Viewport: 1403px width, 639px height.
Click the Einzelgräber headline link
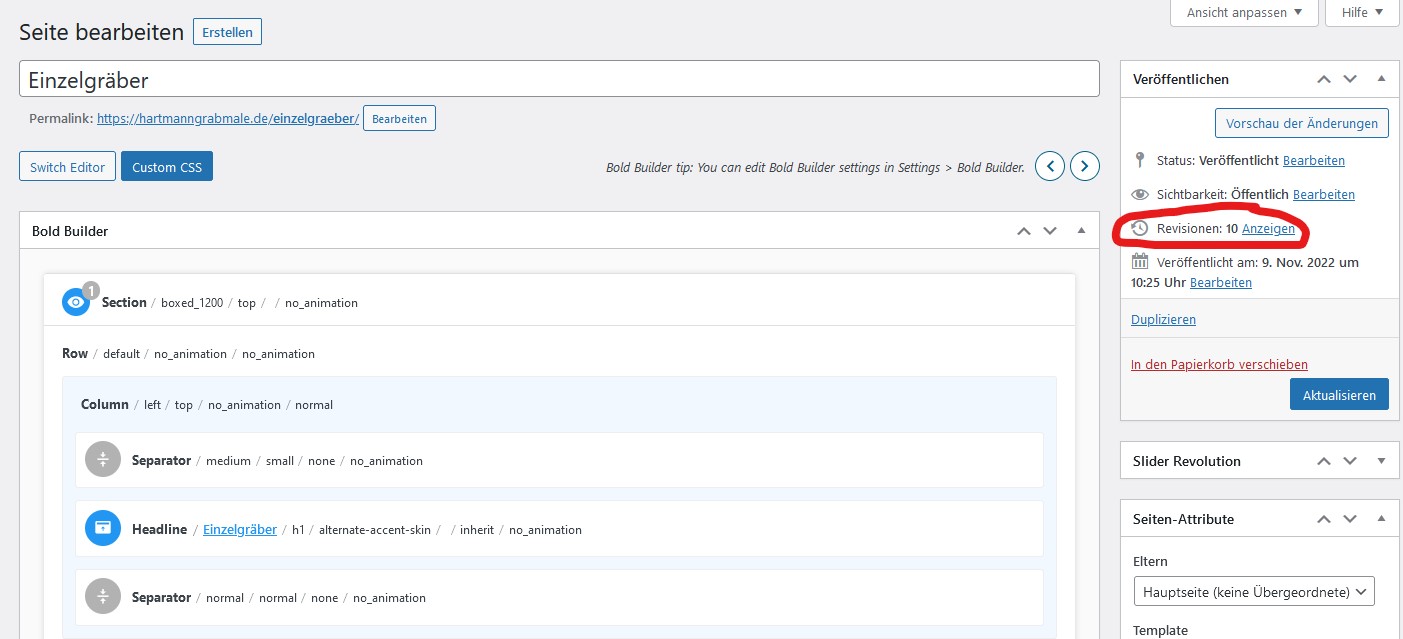point(240,529)
